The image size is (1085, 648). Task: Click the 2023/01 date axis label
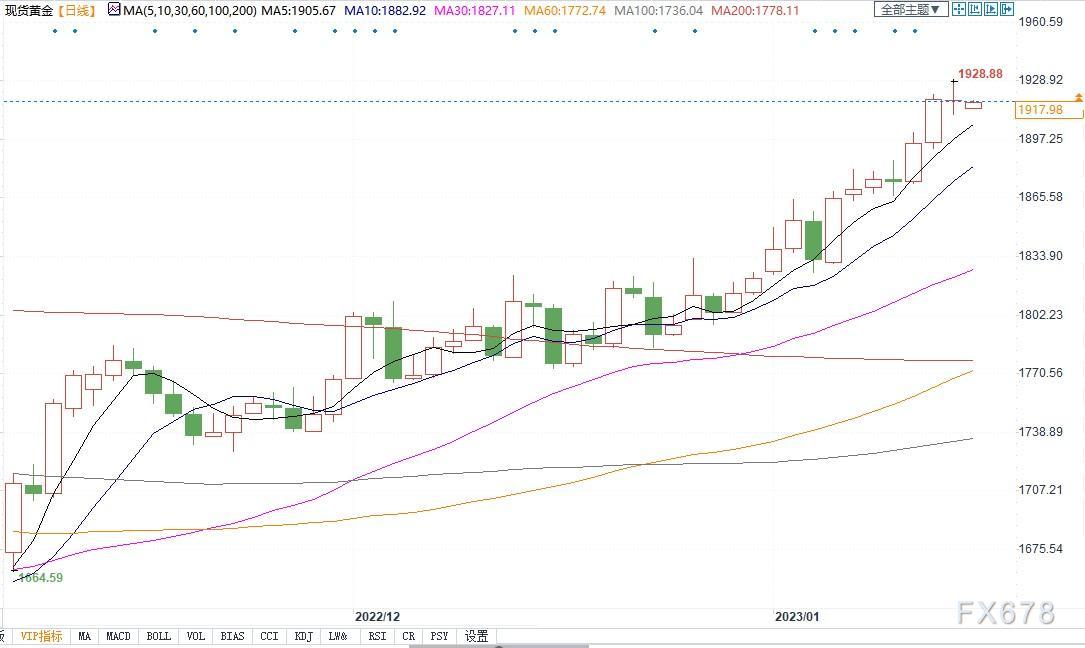(x=796, y=616)
